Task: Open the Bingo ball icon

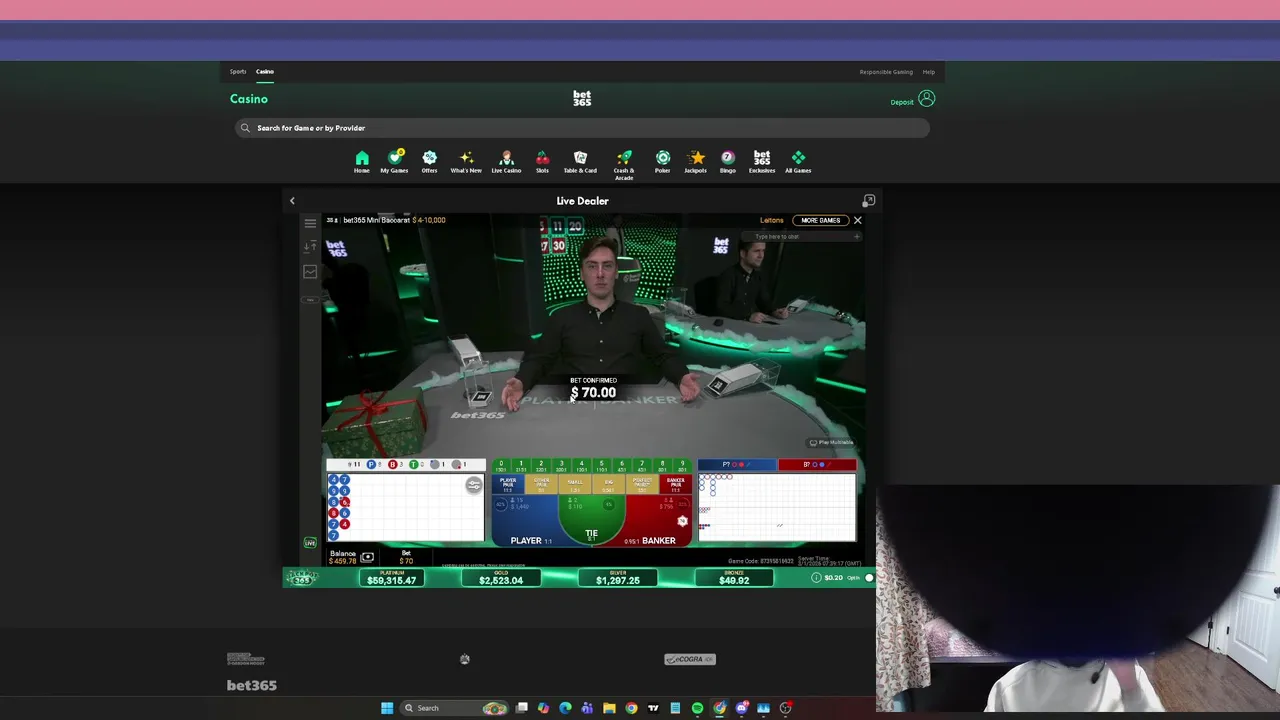Action: 728,162
